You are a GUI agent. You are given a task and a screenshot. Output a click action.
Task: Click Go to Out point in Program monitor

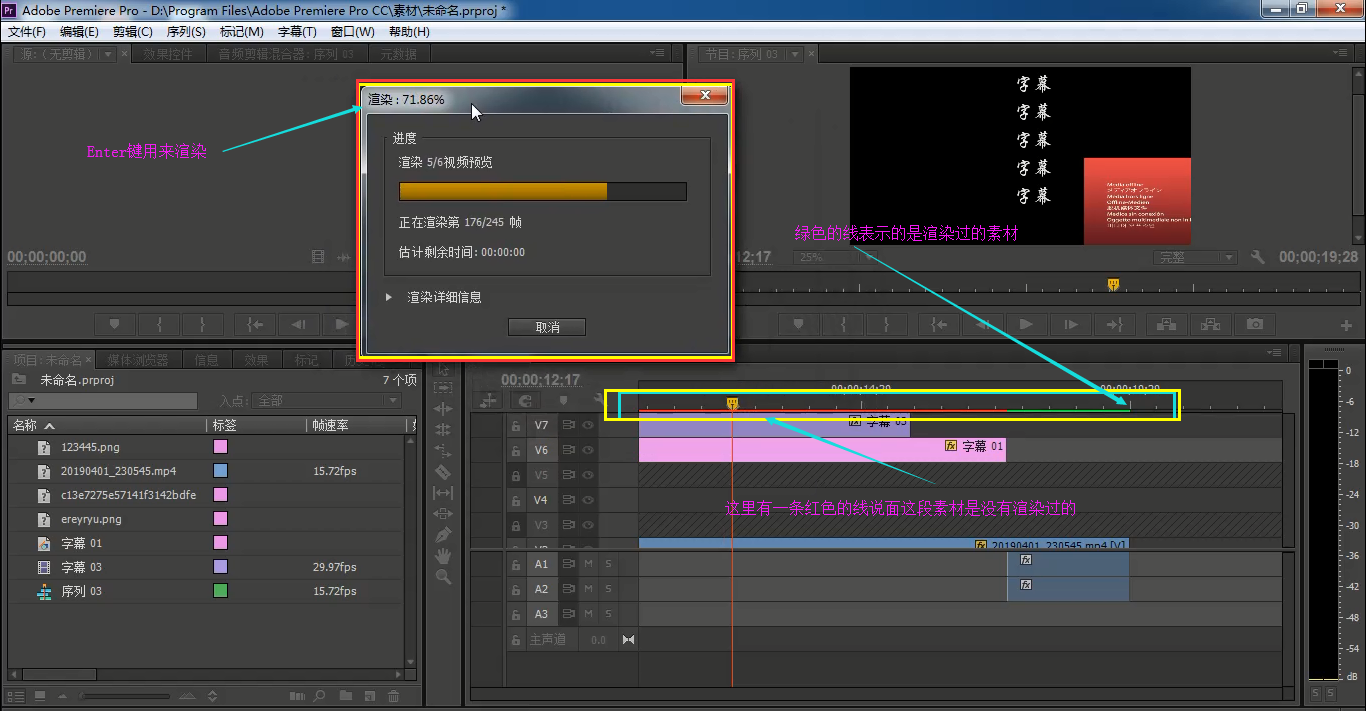coord(1114,324)
